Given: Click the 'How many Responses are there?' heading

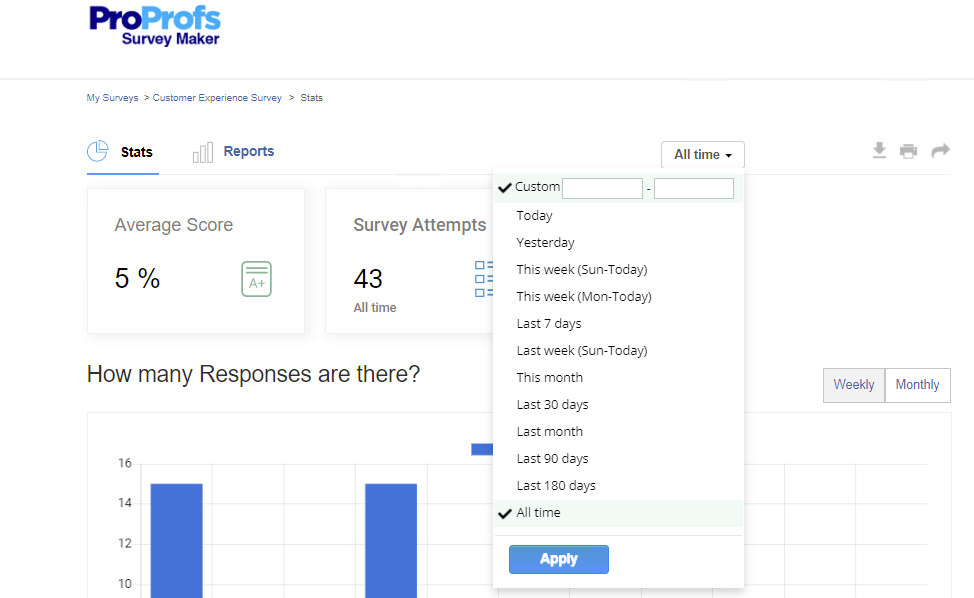Looking at the screenshot, I should 253,374.
